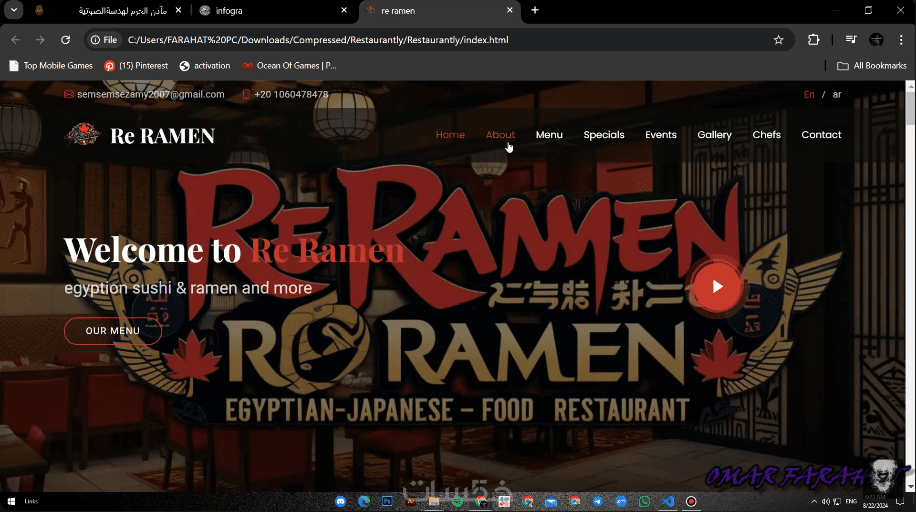
Task: Open the Specials nav item
Action: (603, 134)
